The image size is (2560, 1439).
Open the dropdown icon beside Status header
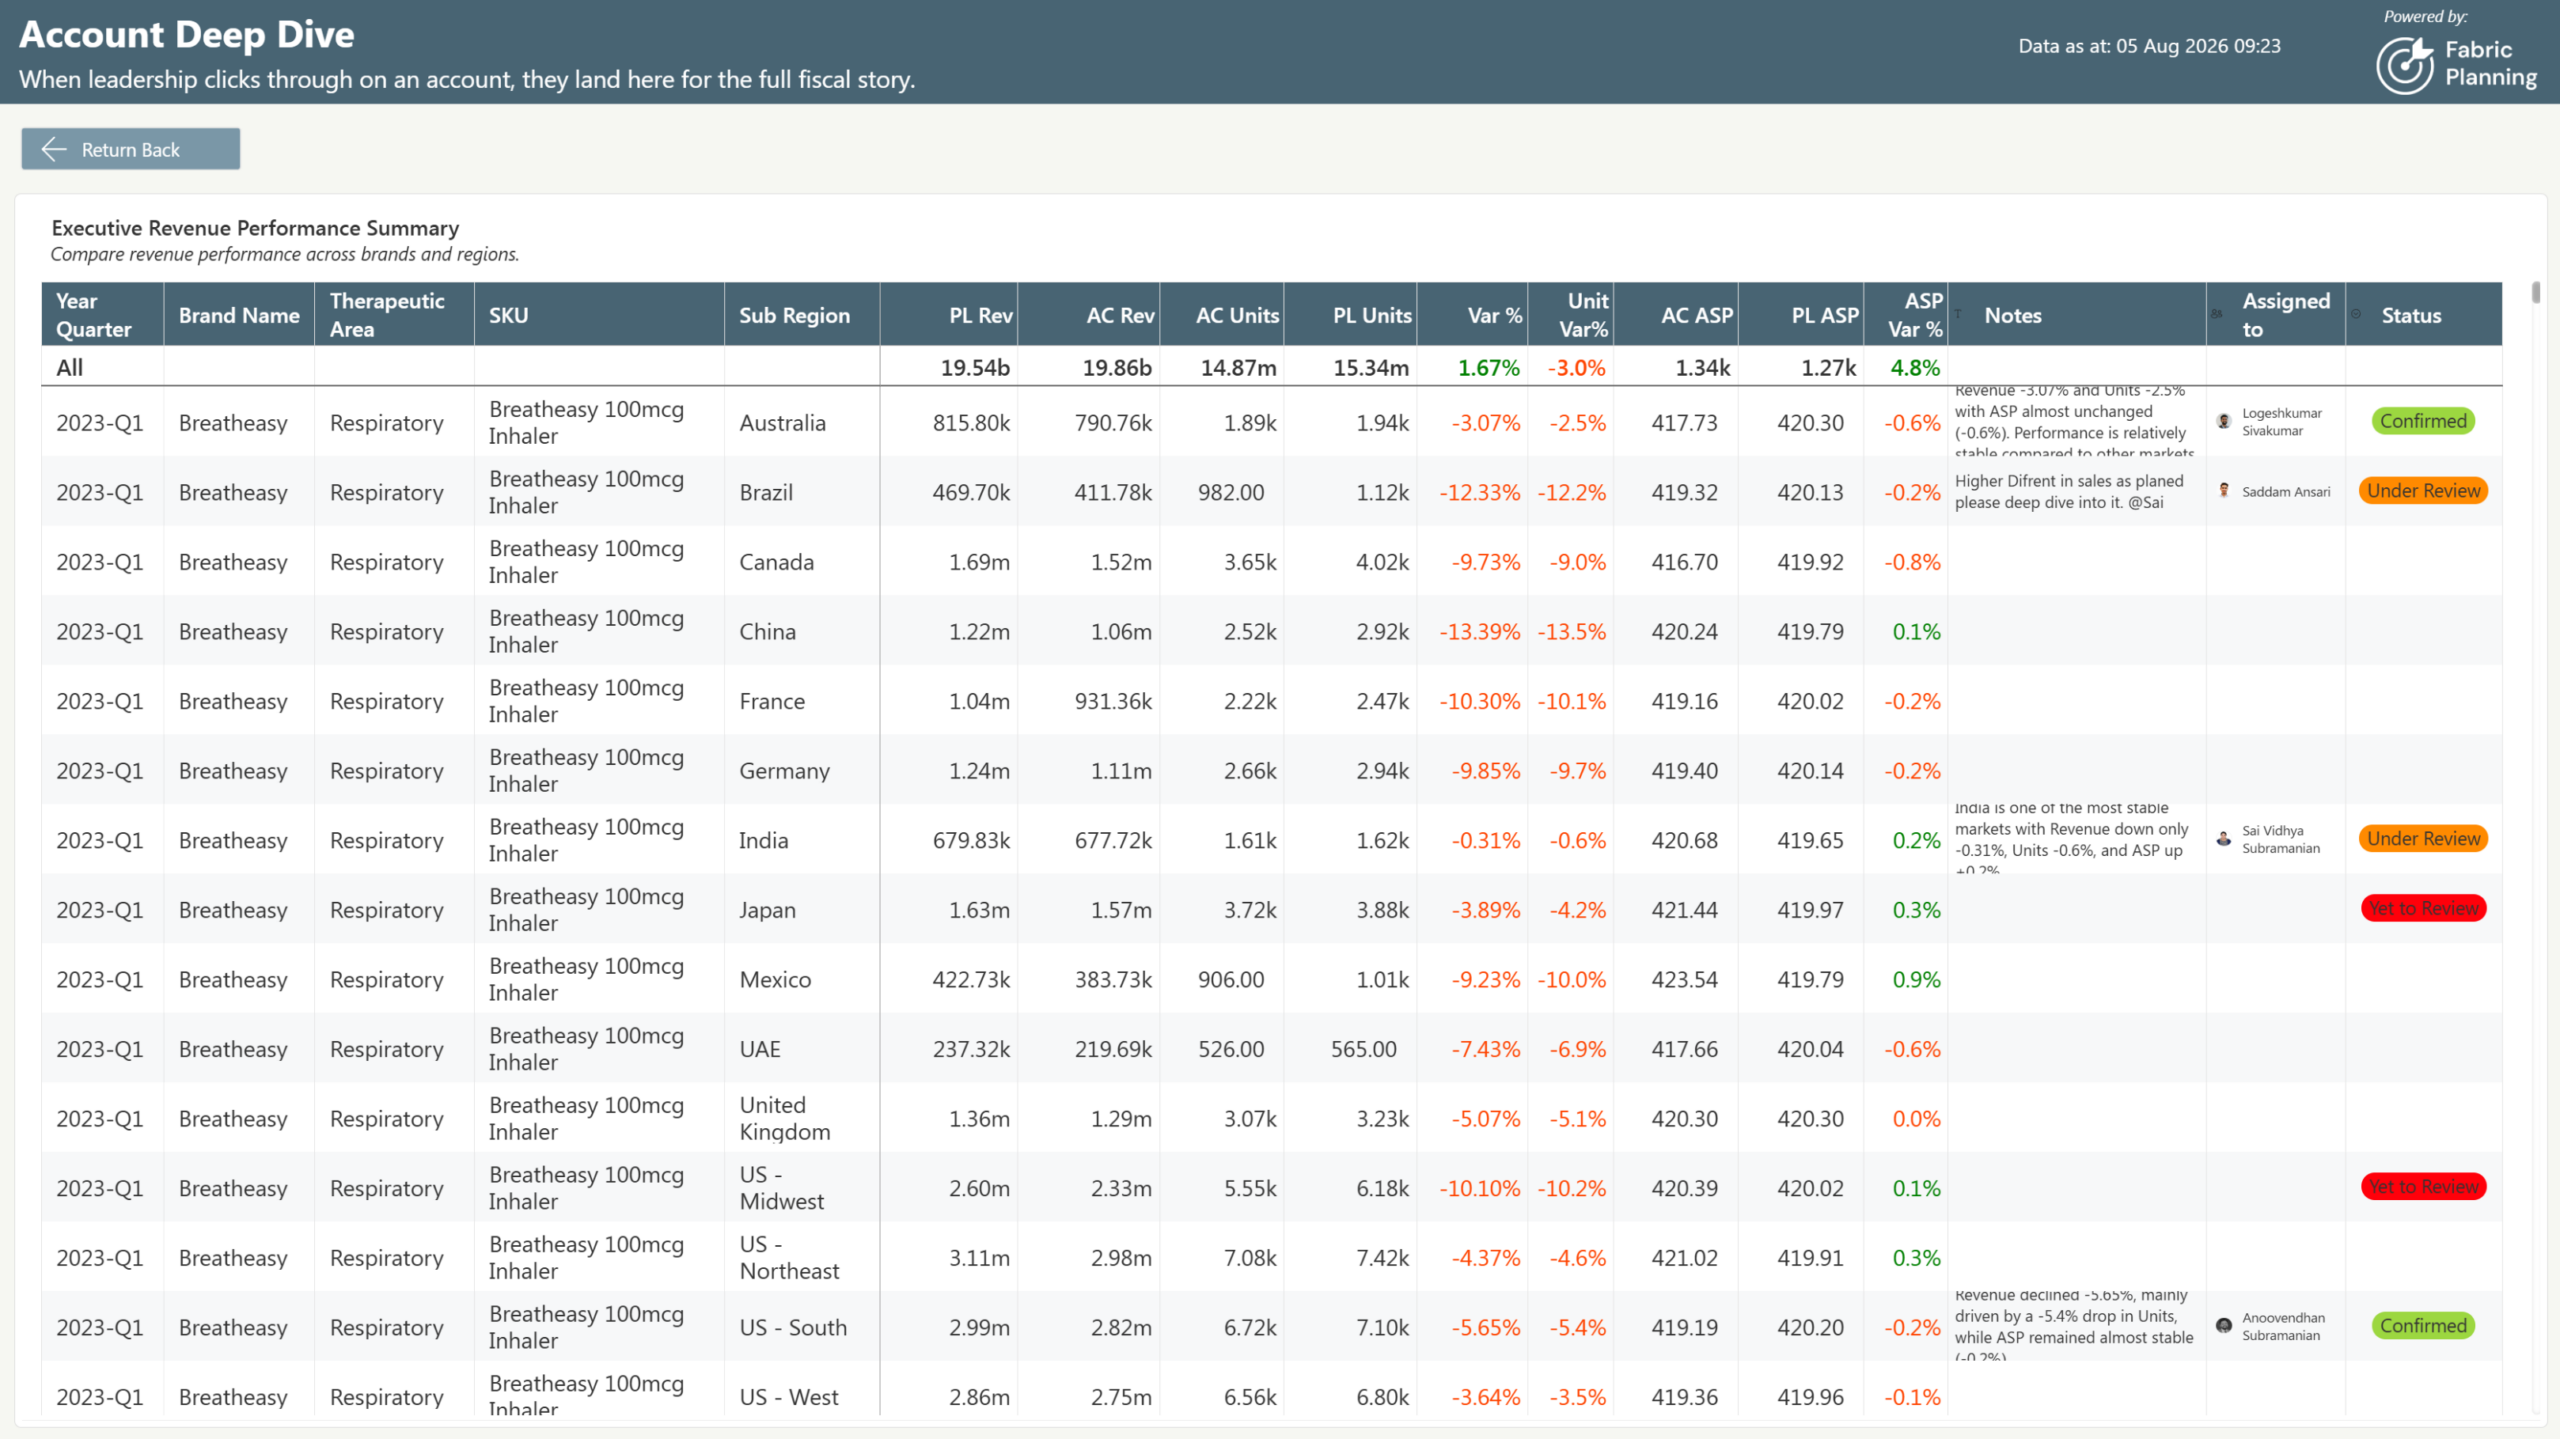[x=2356, y=314]
